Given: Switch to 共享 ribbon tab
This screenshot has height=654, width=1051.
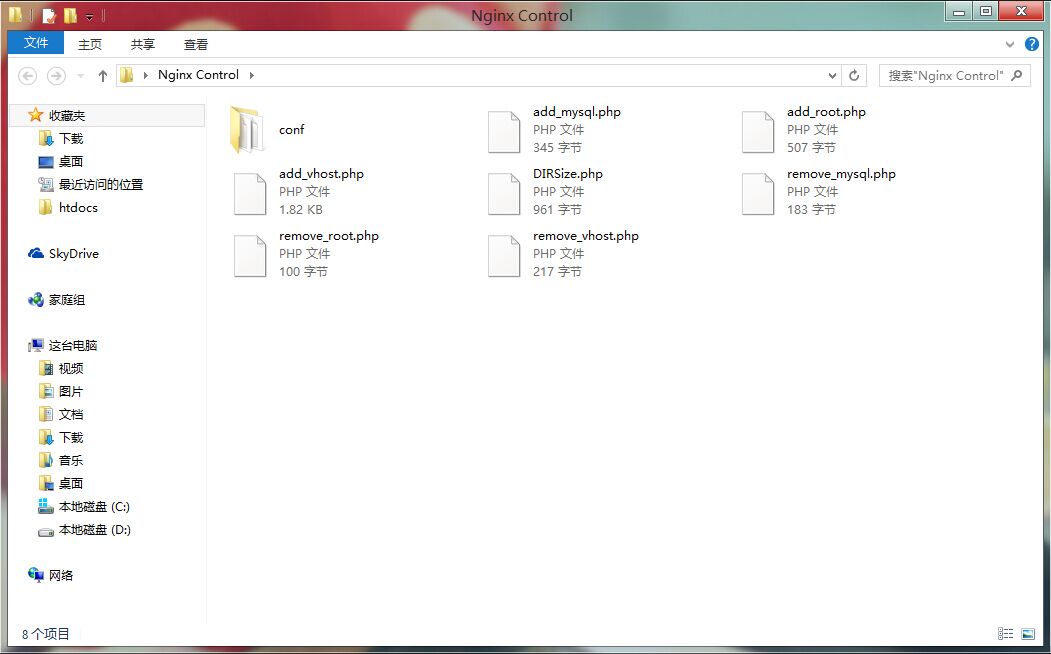Looking at the screenshot, I should [x=143, y=44].
